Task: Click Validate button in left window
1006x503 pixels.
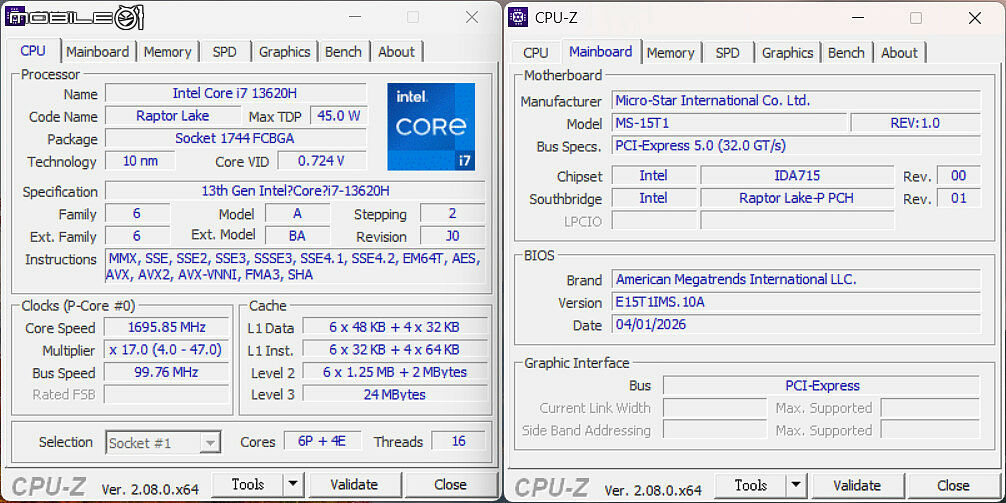Action: (x=354, y=485)
